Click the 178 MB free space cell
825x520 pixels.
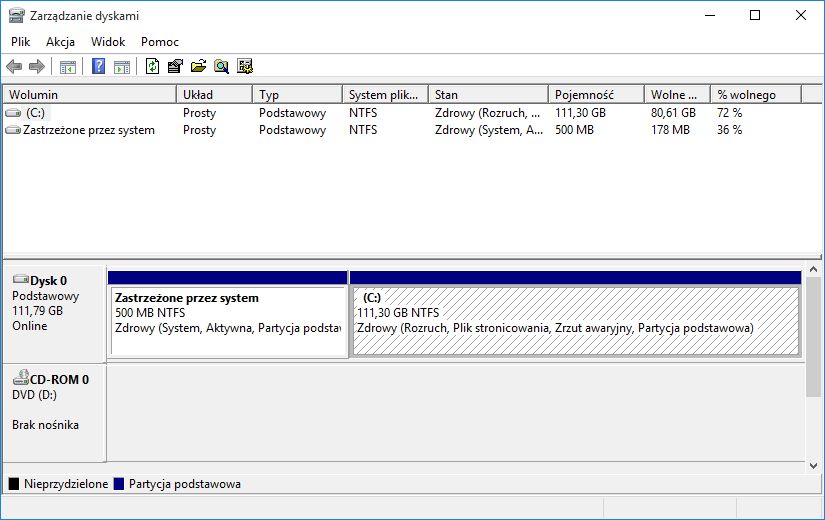click(x=670, y=130)
